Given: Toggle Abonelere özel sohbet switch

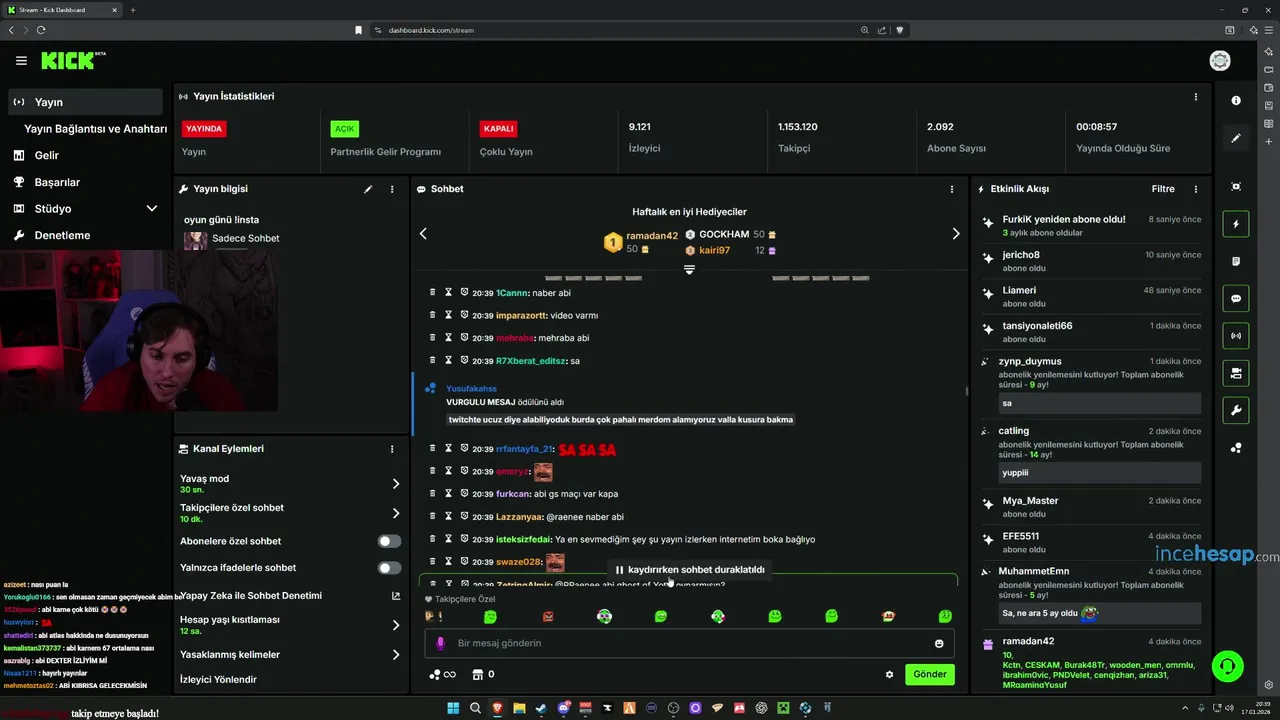Looking at the screenshot, I should point(389,541).
